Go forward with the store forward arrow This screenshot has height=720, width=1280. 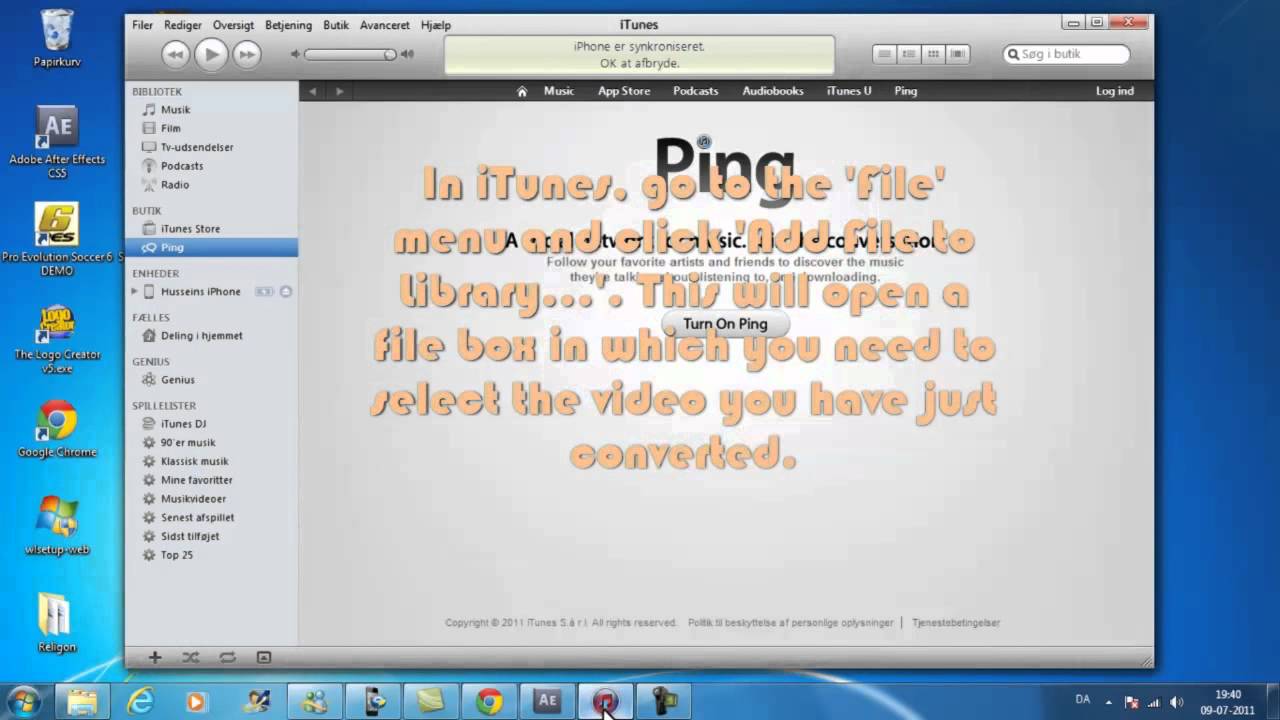pyautogui.click(x=340, y=91)
